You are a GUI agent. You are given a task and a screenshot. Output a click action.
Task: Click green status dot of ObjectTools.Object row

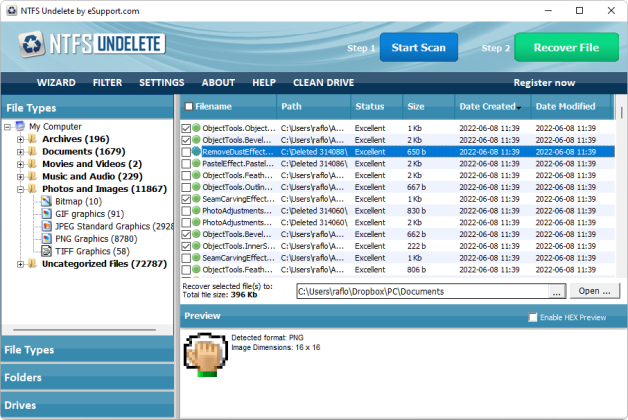pos(196,128)
